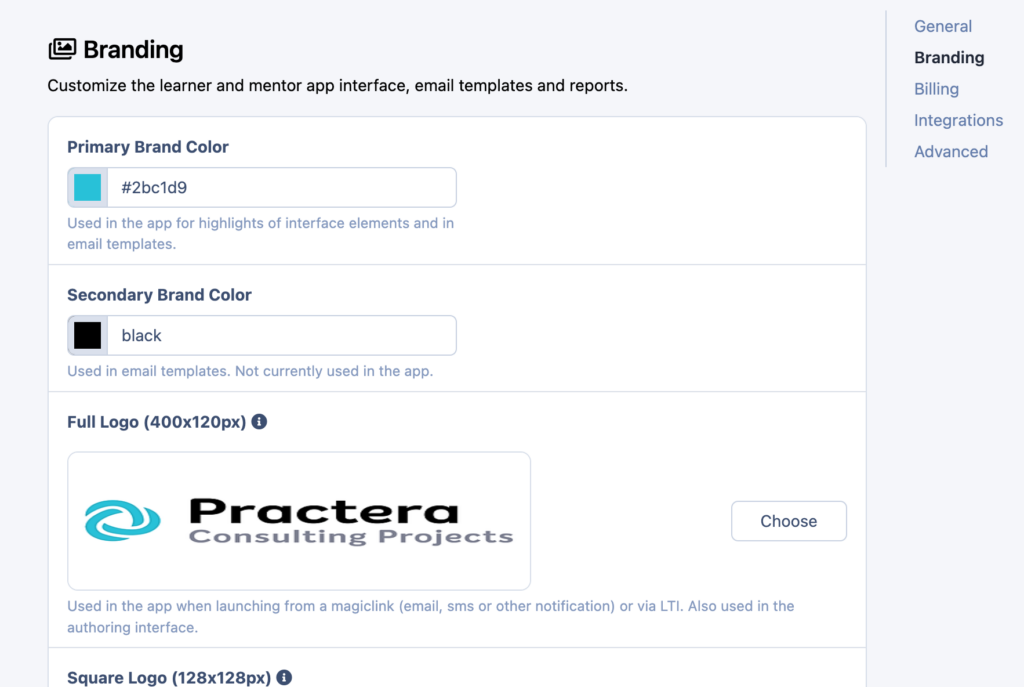Click the Secondary Brand Color label

(159, 295)
